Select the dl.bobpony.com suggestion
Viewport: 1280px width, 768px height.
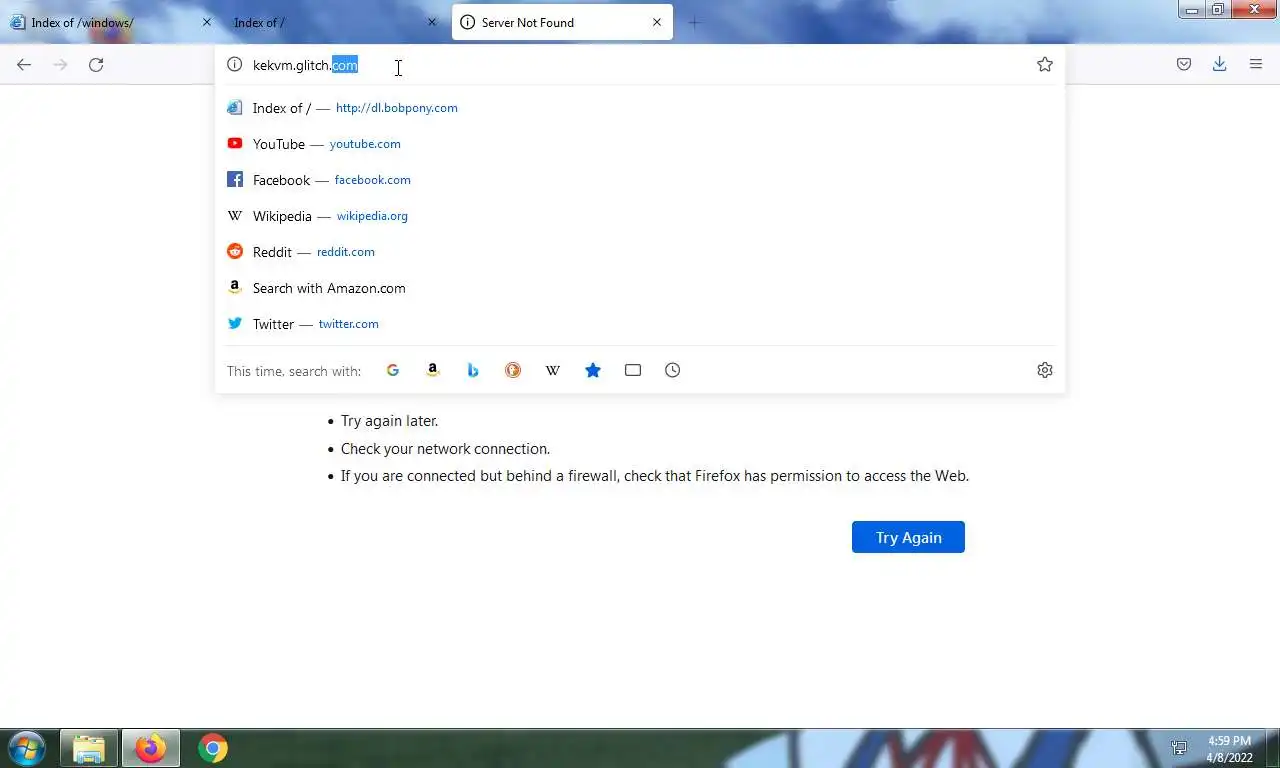[640, 108]
